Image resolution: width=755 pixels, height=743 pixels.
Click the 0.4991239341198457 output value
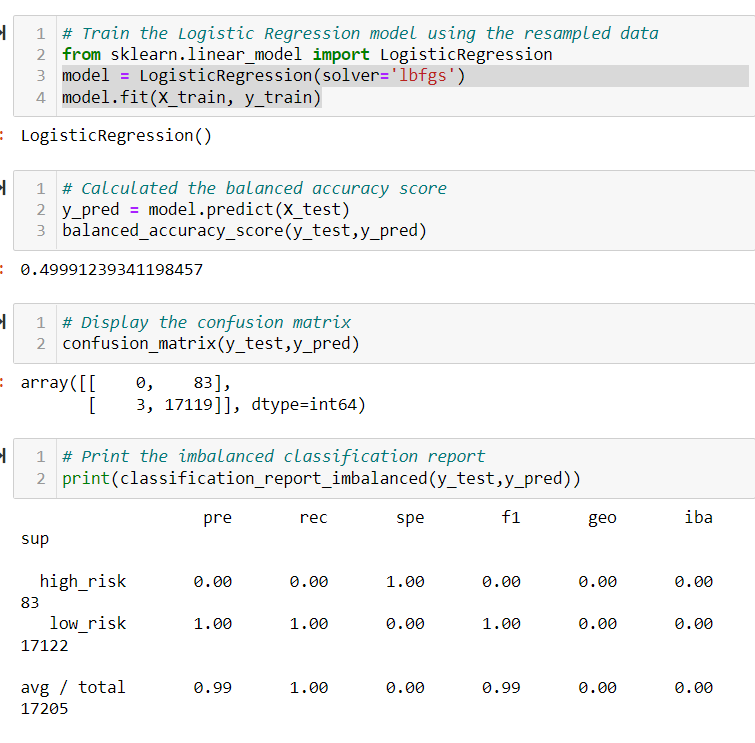click(112, 270)
